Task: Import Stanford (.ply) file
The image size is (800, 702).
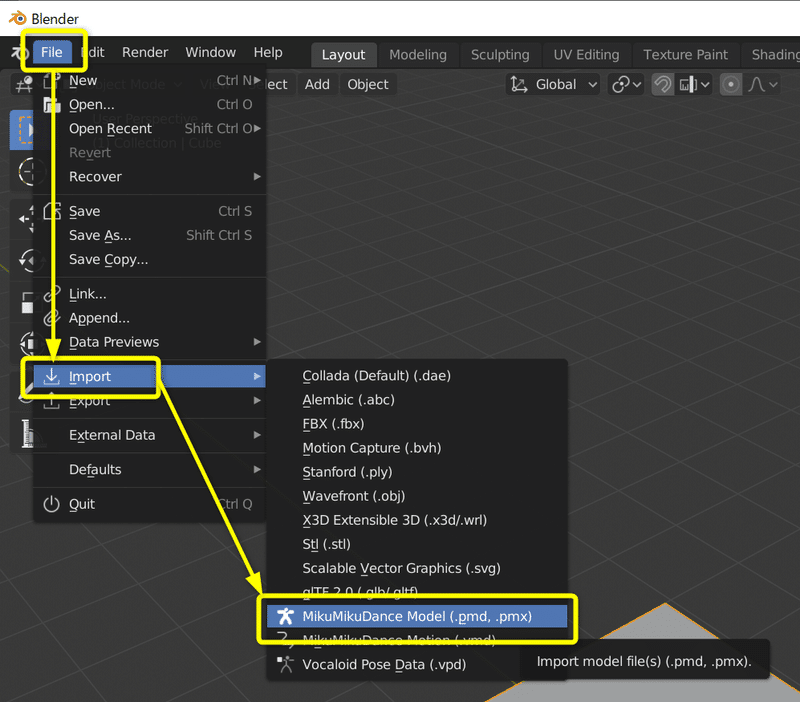Action: point(417,472)
